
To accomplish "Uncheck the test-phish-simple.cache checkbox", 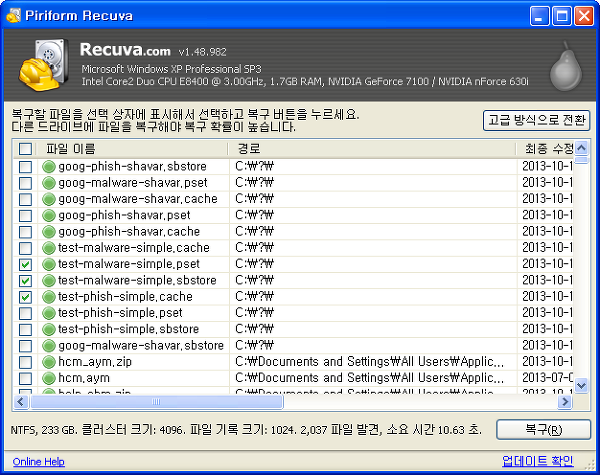I will [25, 297].
